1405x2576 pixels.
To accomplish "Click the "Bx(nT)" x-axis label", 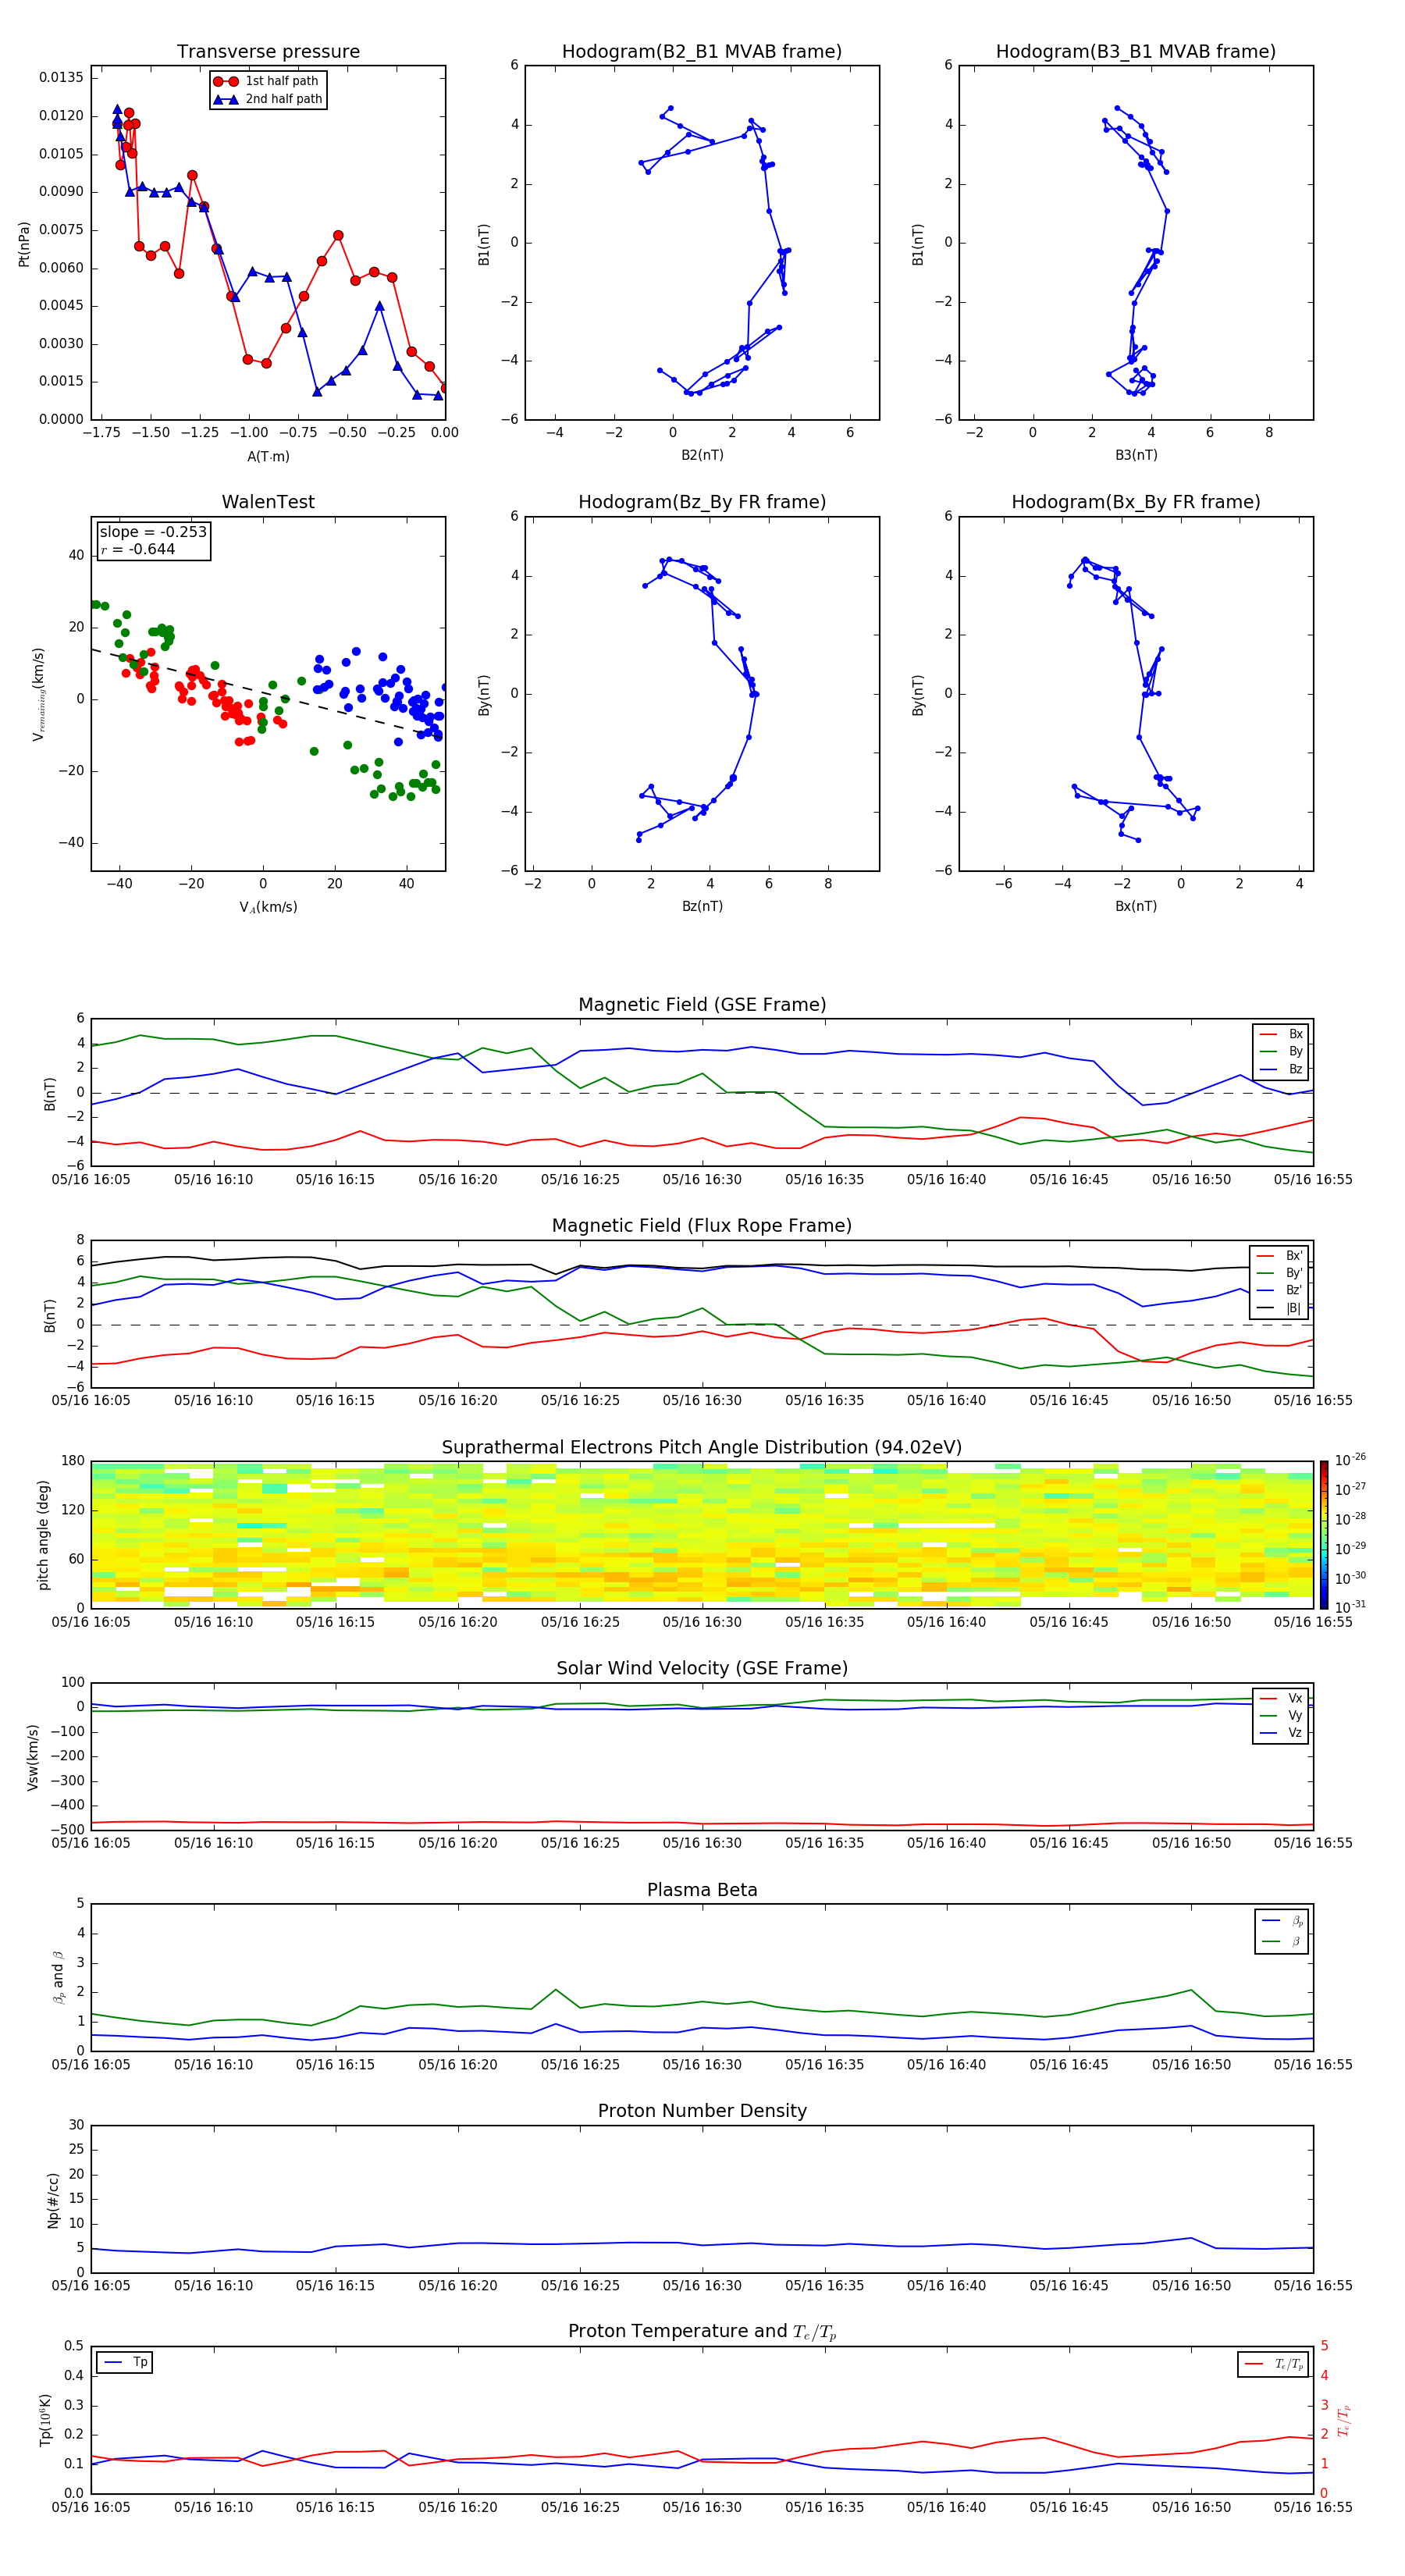I will [x=1136, y=906].
